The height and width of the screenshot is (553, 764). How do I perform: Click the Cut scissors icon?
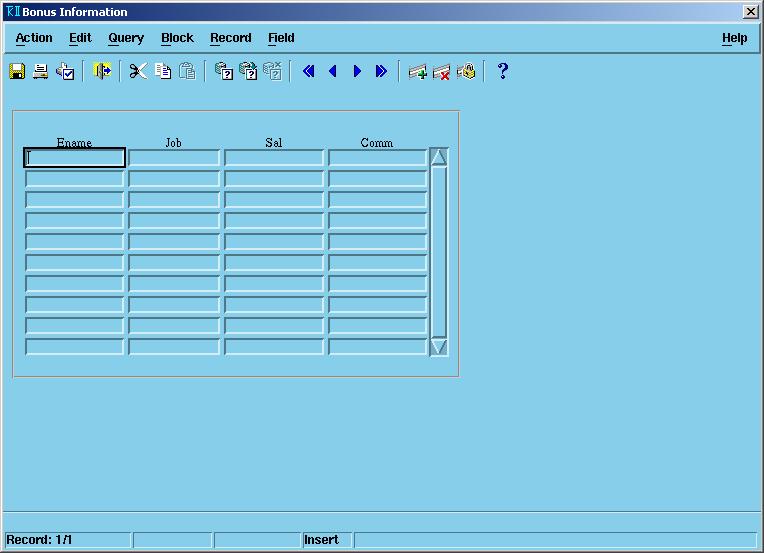pos(138,71)
